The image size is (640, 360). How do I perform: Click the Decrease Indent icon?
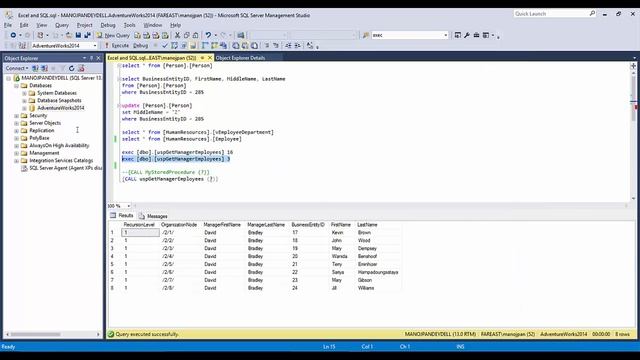pos(288,46)
